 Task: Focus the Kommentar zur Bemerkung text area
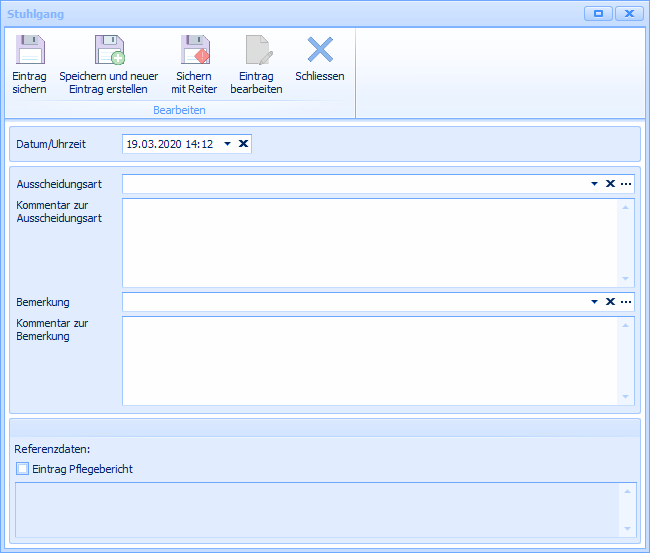370,361
